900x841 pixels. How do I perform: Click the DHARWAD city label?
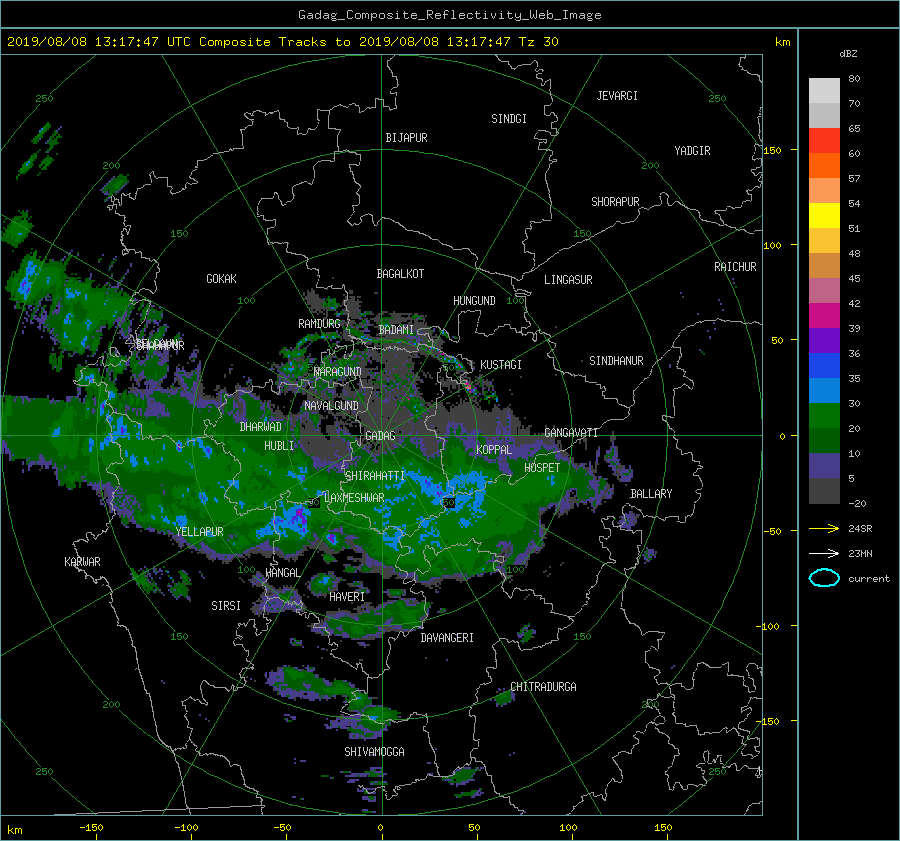(261, 427)
